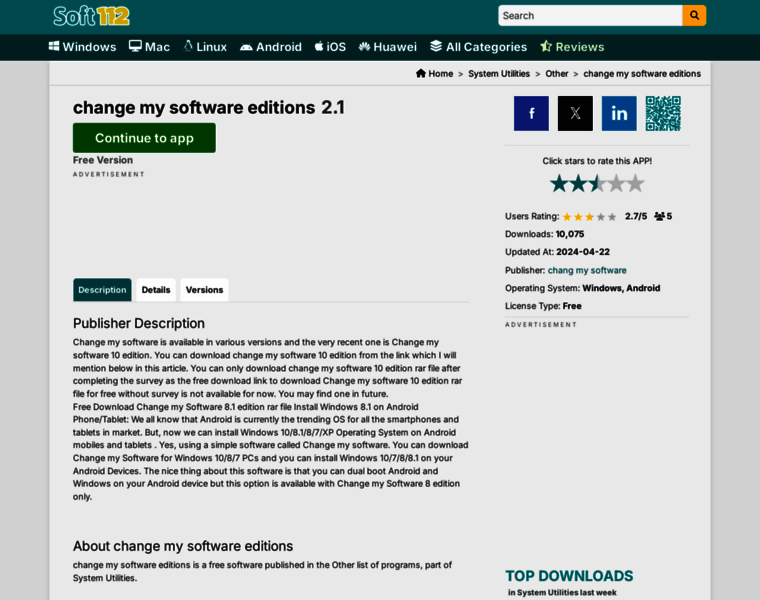Viewport: 760px width, 600px height.
Task: Click 'Operating System: Windows, Android' text
Action: click(x=583, y=288)
